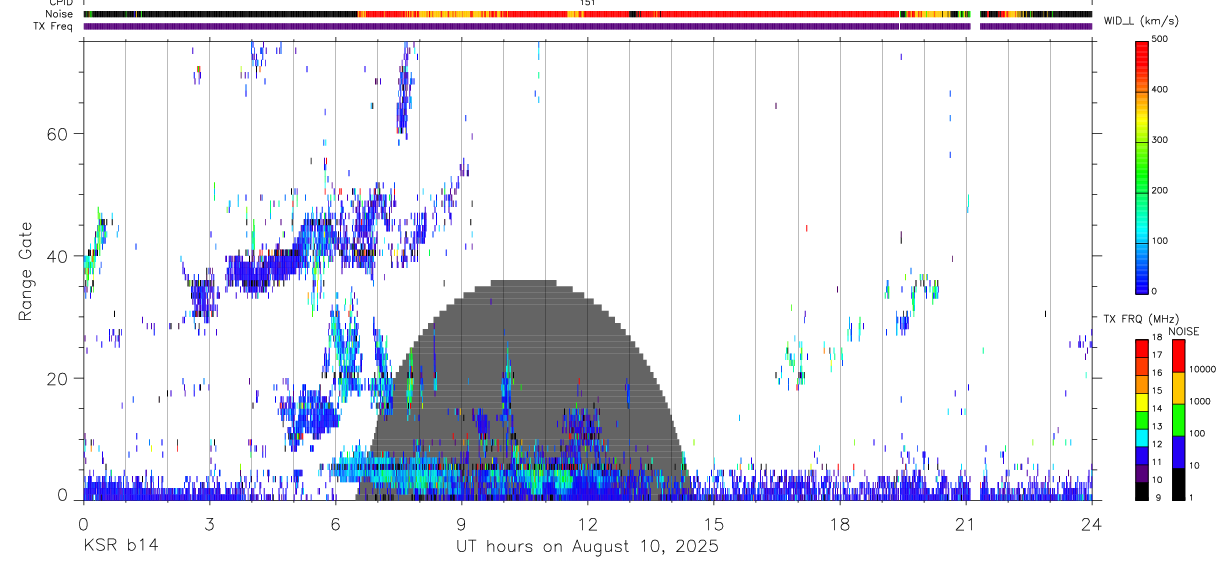1228x567 pixels.
Task: Click the 'TX FRQ (MHz)' legend title
Action: (1141, 319)
